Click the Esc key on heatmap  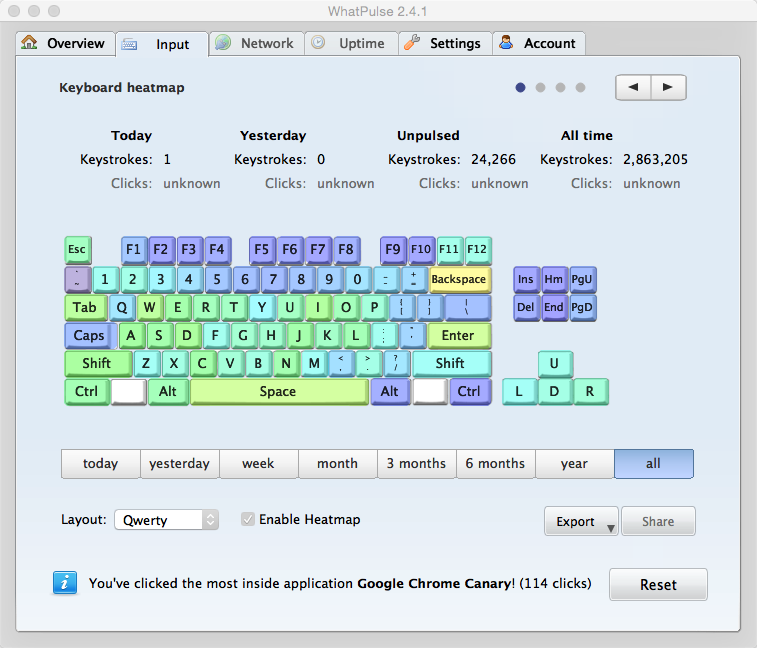click(78, 250)
